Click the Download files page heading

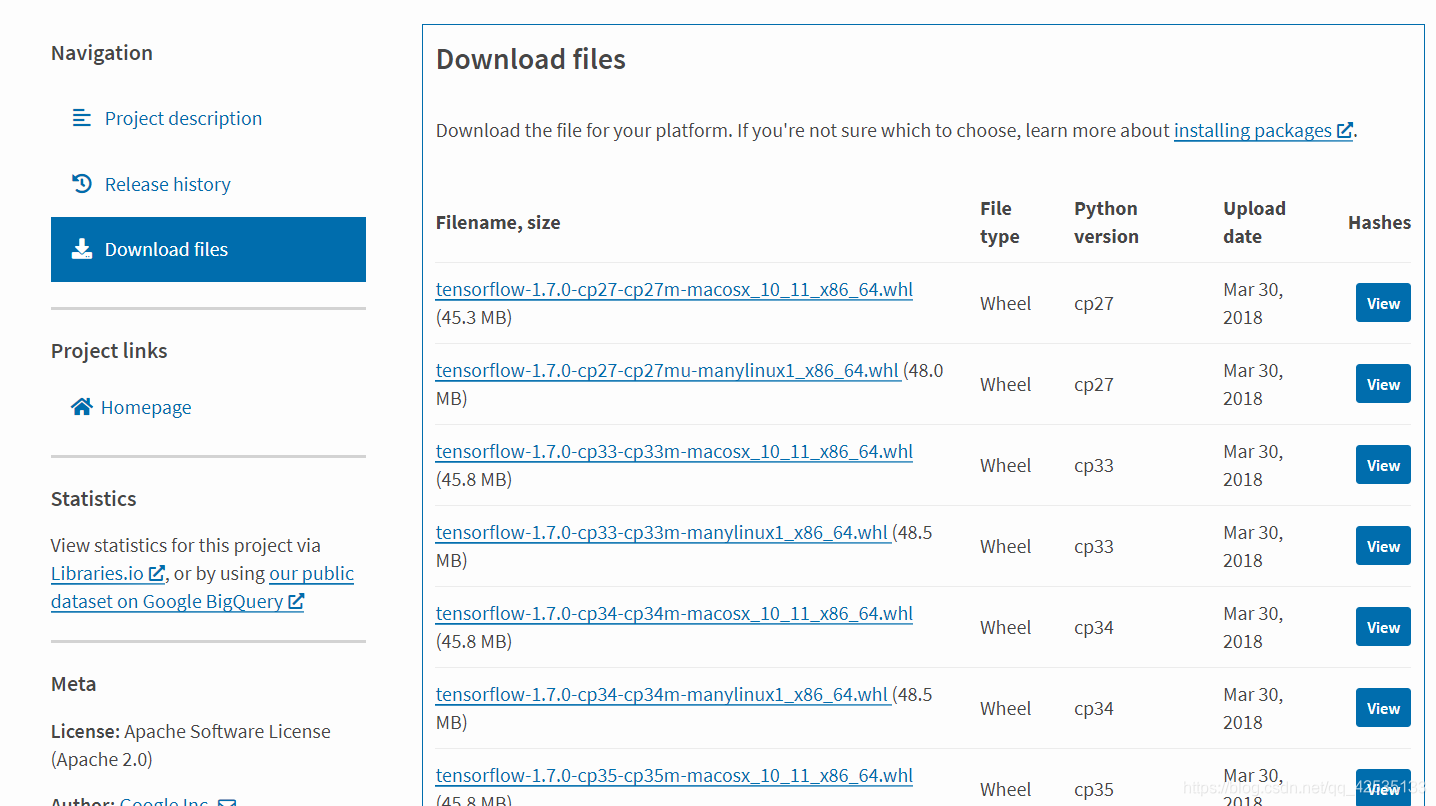click(531, 59)
